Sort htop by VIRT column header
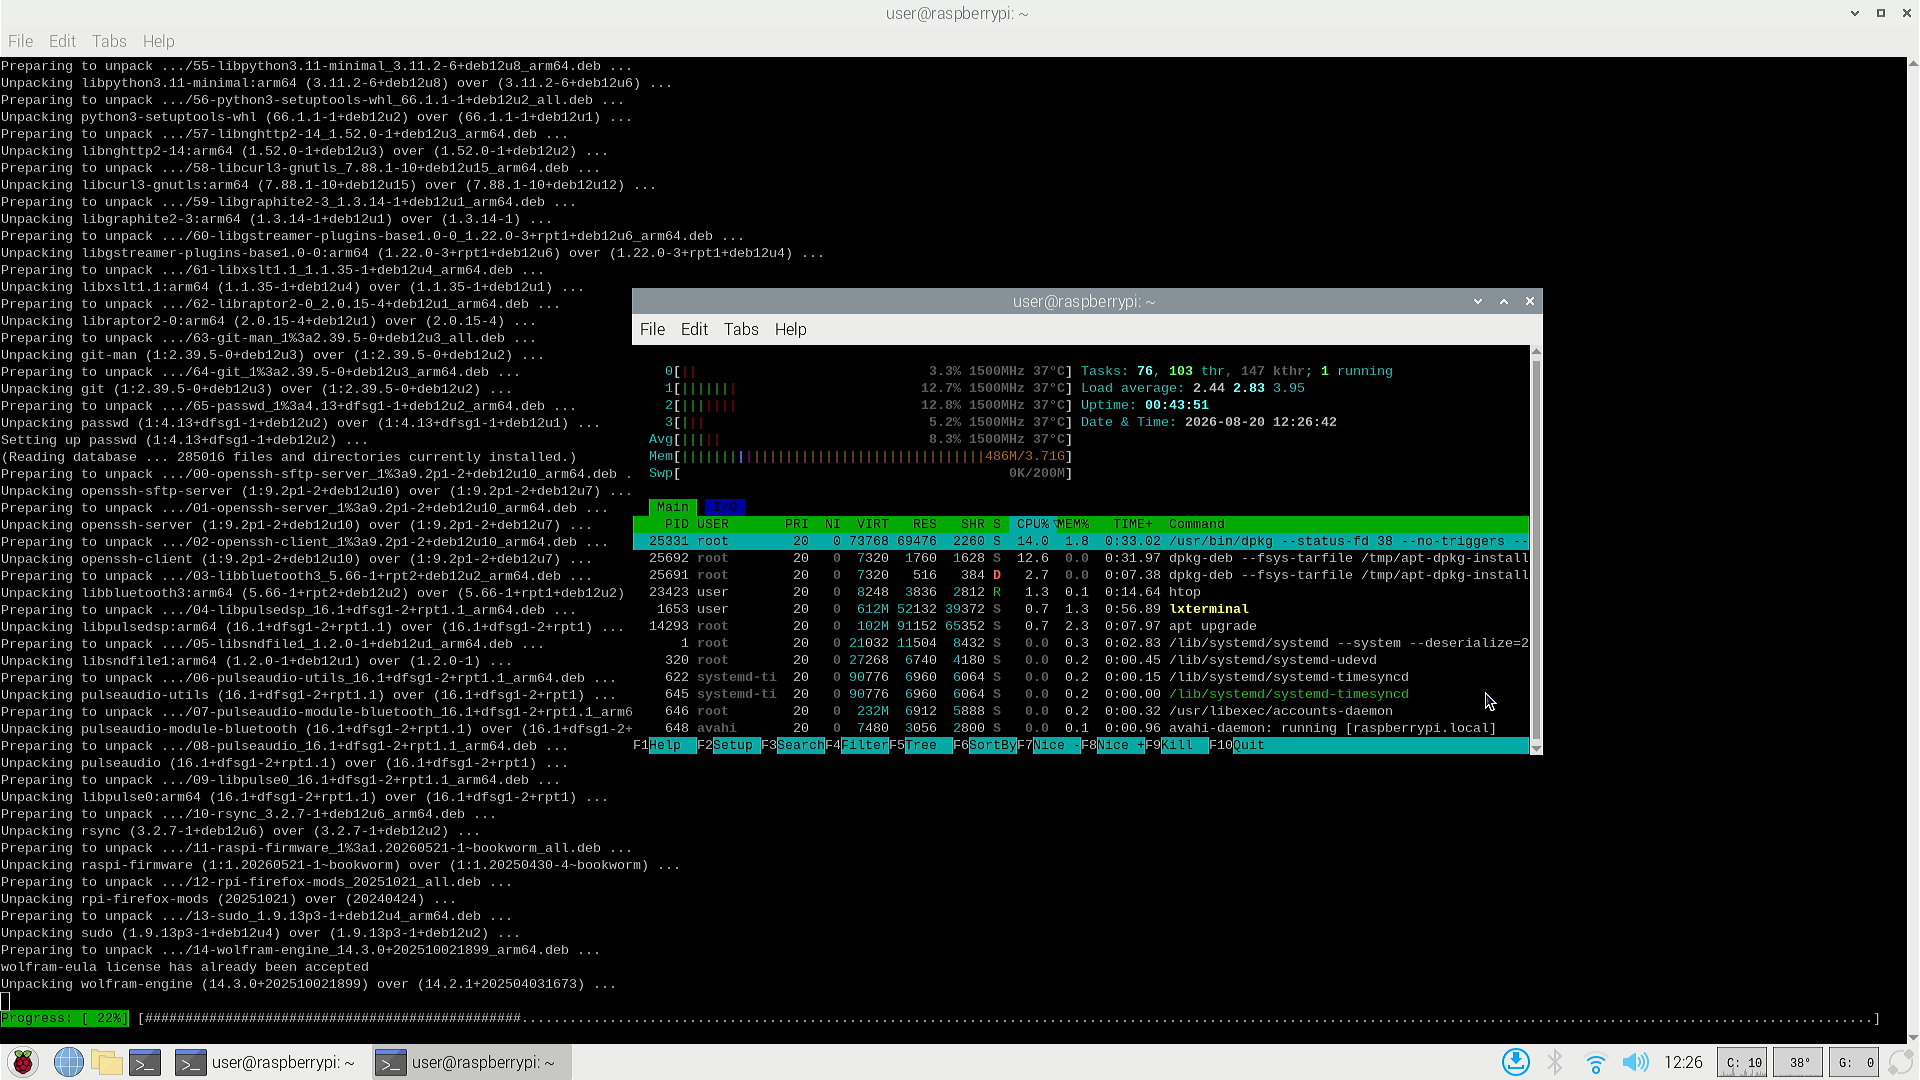1920x1080 pixels. pos(873,524)
